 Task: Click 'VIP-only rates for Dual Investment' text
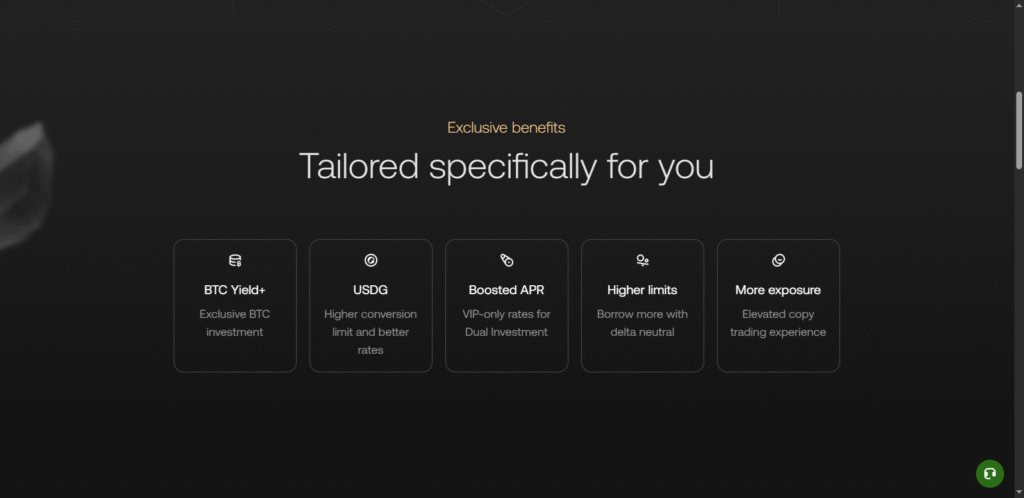(507, 323)
